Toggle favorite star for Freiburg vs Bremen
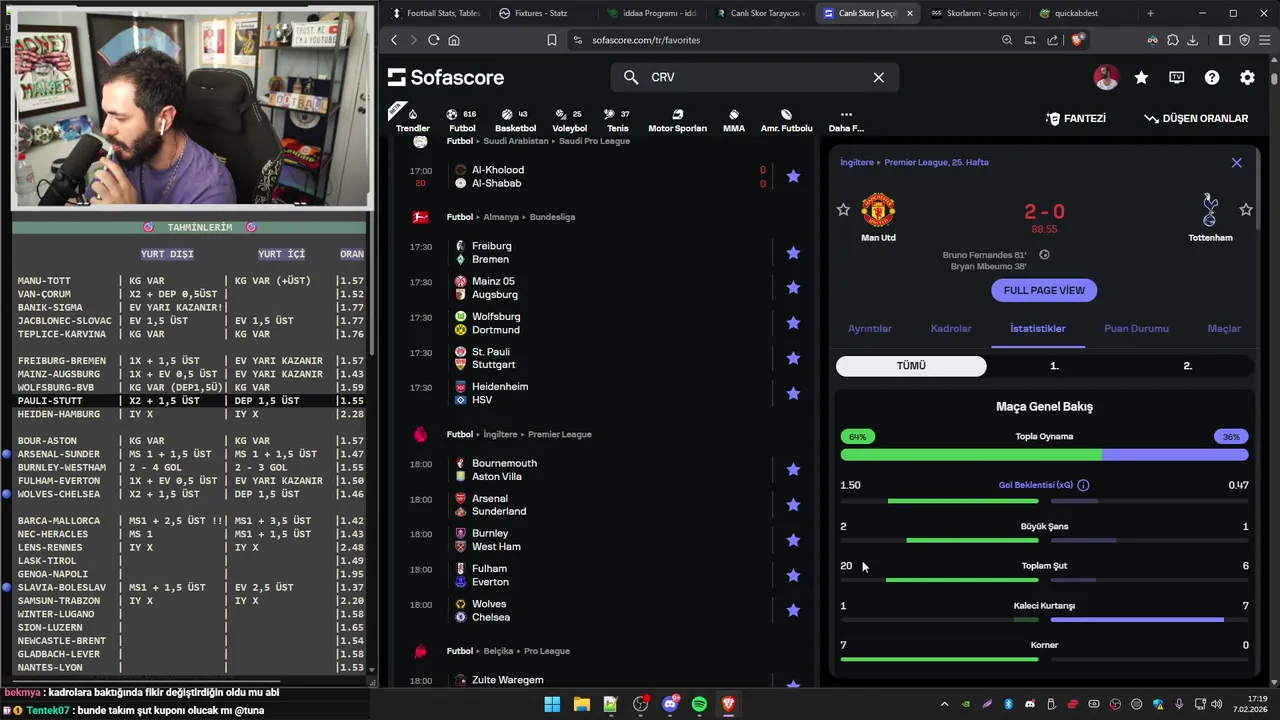 793,252
